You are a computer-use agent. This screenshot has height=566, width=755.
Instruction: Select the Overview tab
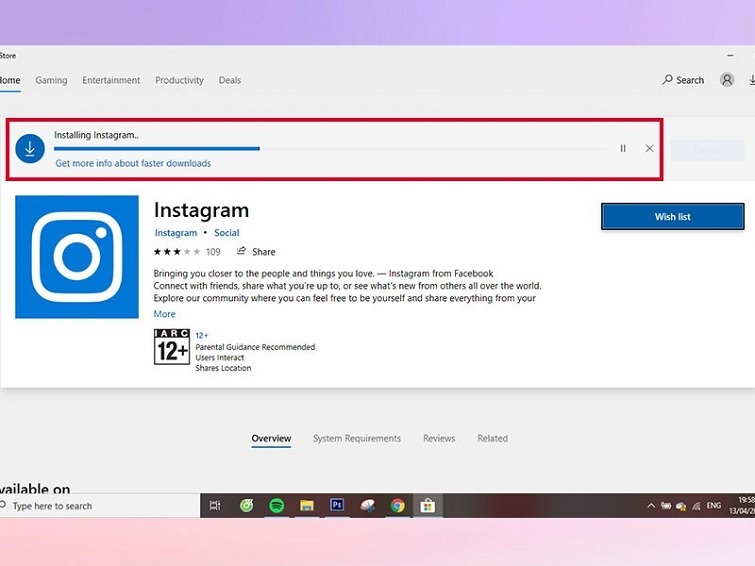271,438
